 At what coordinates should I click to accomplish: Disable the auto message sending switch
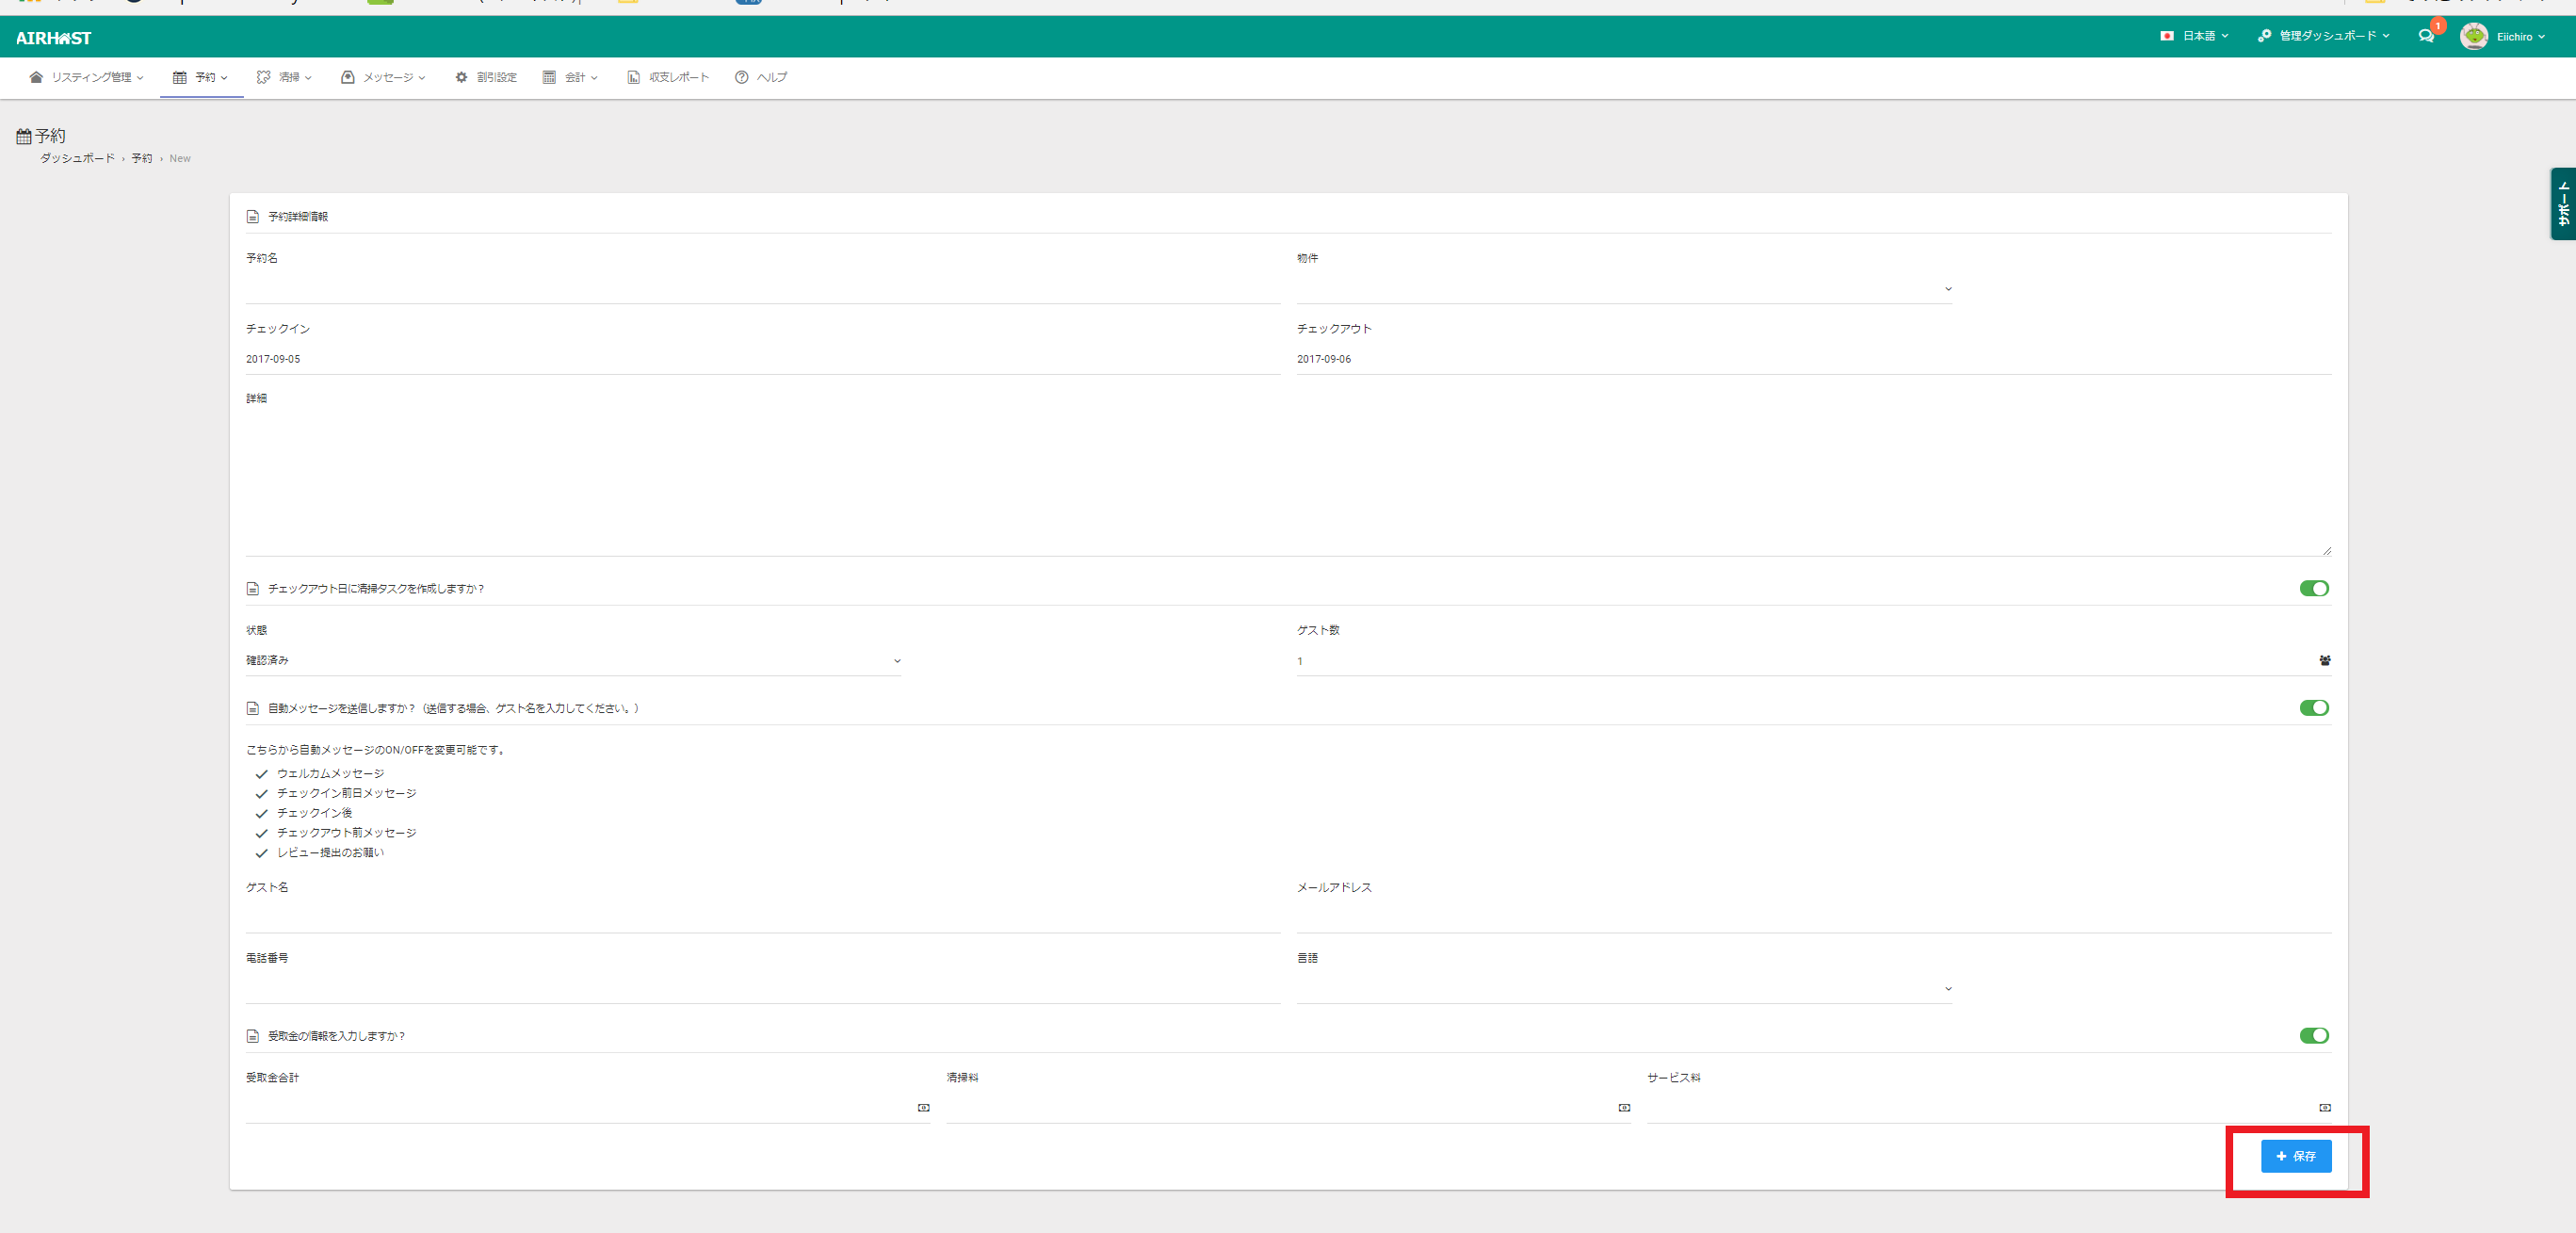tap(2313, 708)
